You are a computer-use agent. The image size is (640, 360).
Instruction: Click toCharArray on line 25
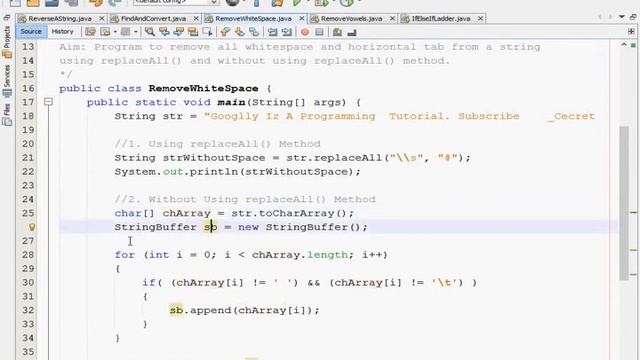click(x=296, y=213)
